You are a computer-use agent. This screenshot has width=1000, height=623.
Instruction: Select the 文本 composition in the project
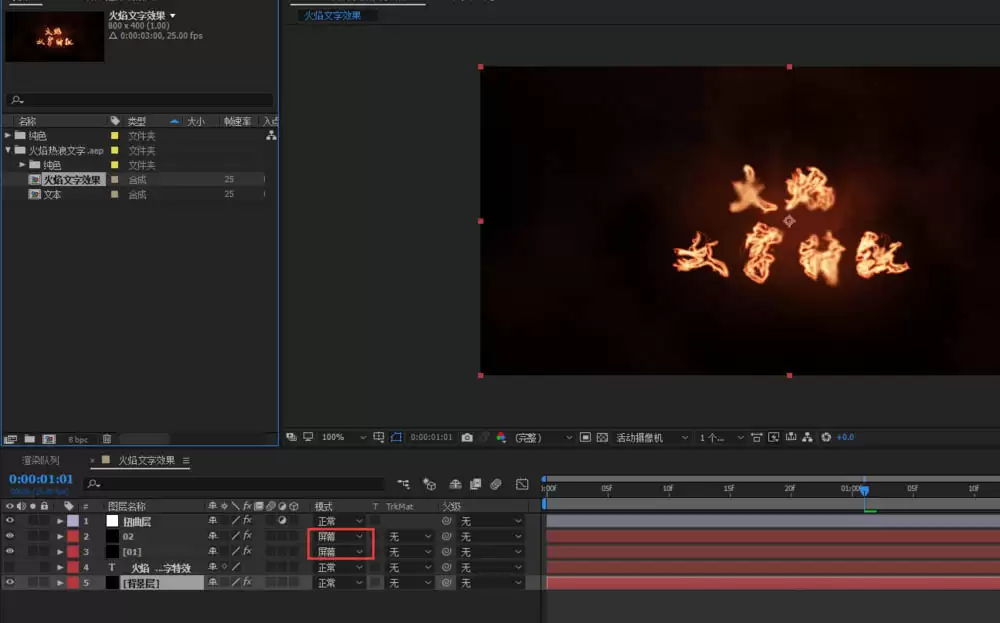point(52,194)
